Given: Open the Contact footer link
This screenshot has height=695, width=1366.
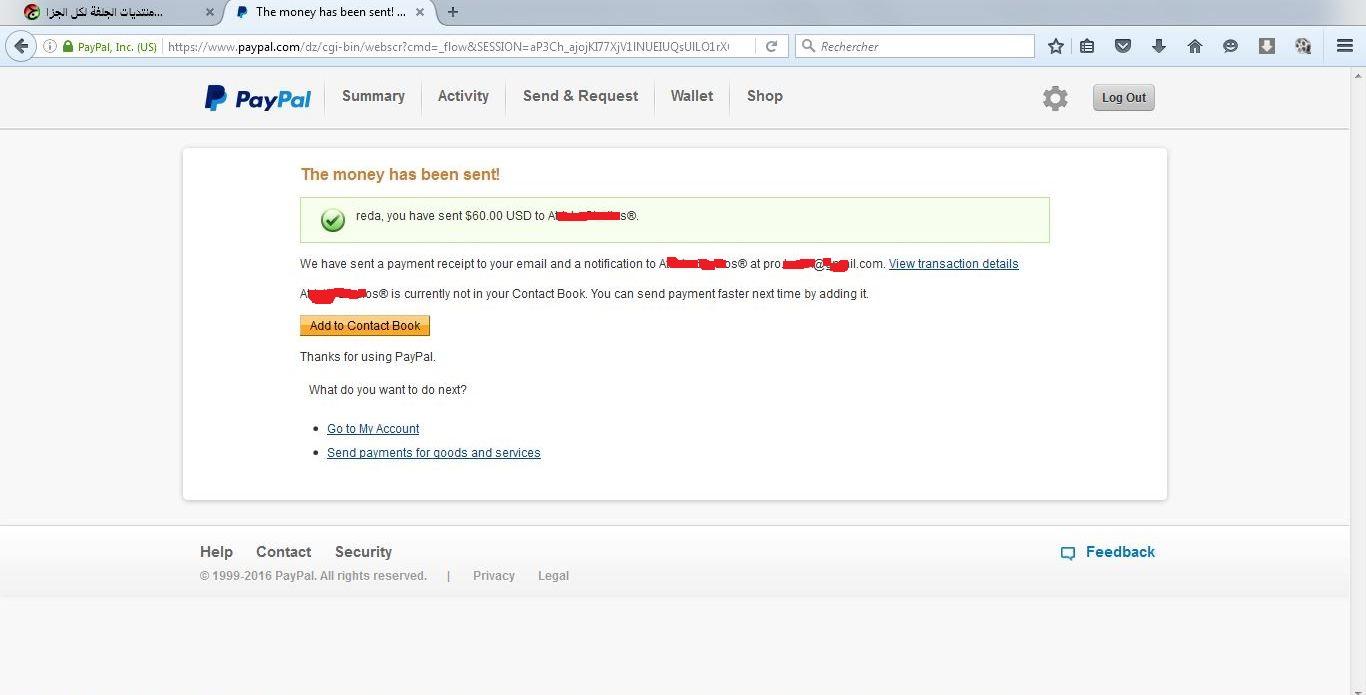Looking at the screenshot, I should point(284,552).
